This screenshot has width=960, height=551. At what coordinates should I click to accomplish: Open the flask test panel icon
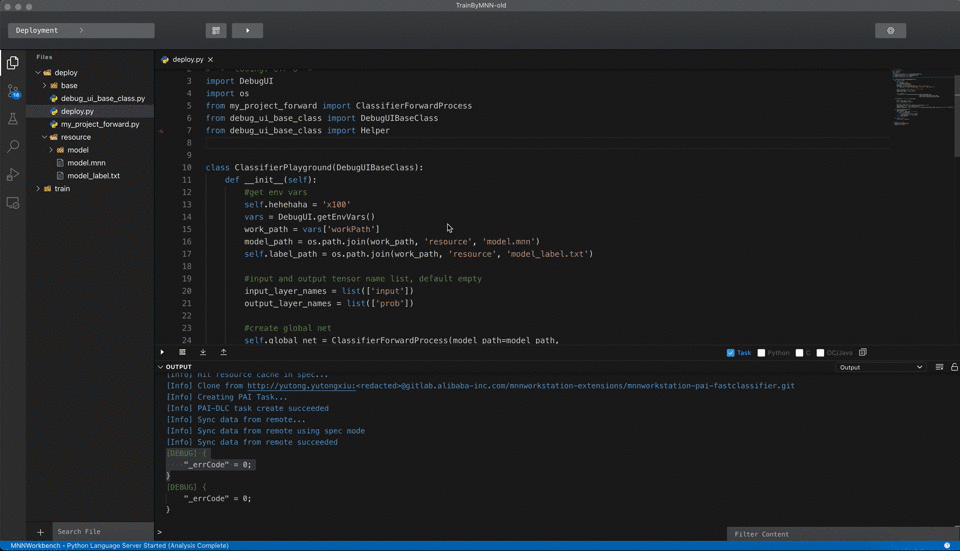(12, 119)
